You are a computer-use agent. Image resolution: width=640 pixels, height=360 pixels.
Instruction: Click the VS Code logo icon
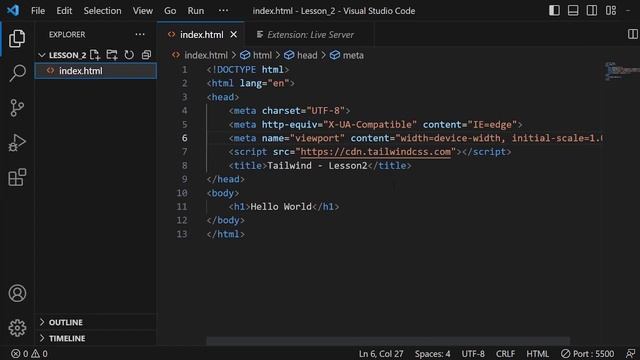tap(13, 10)
